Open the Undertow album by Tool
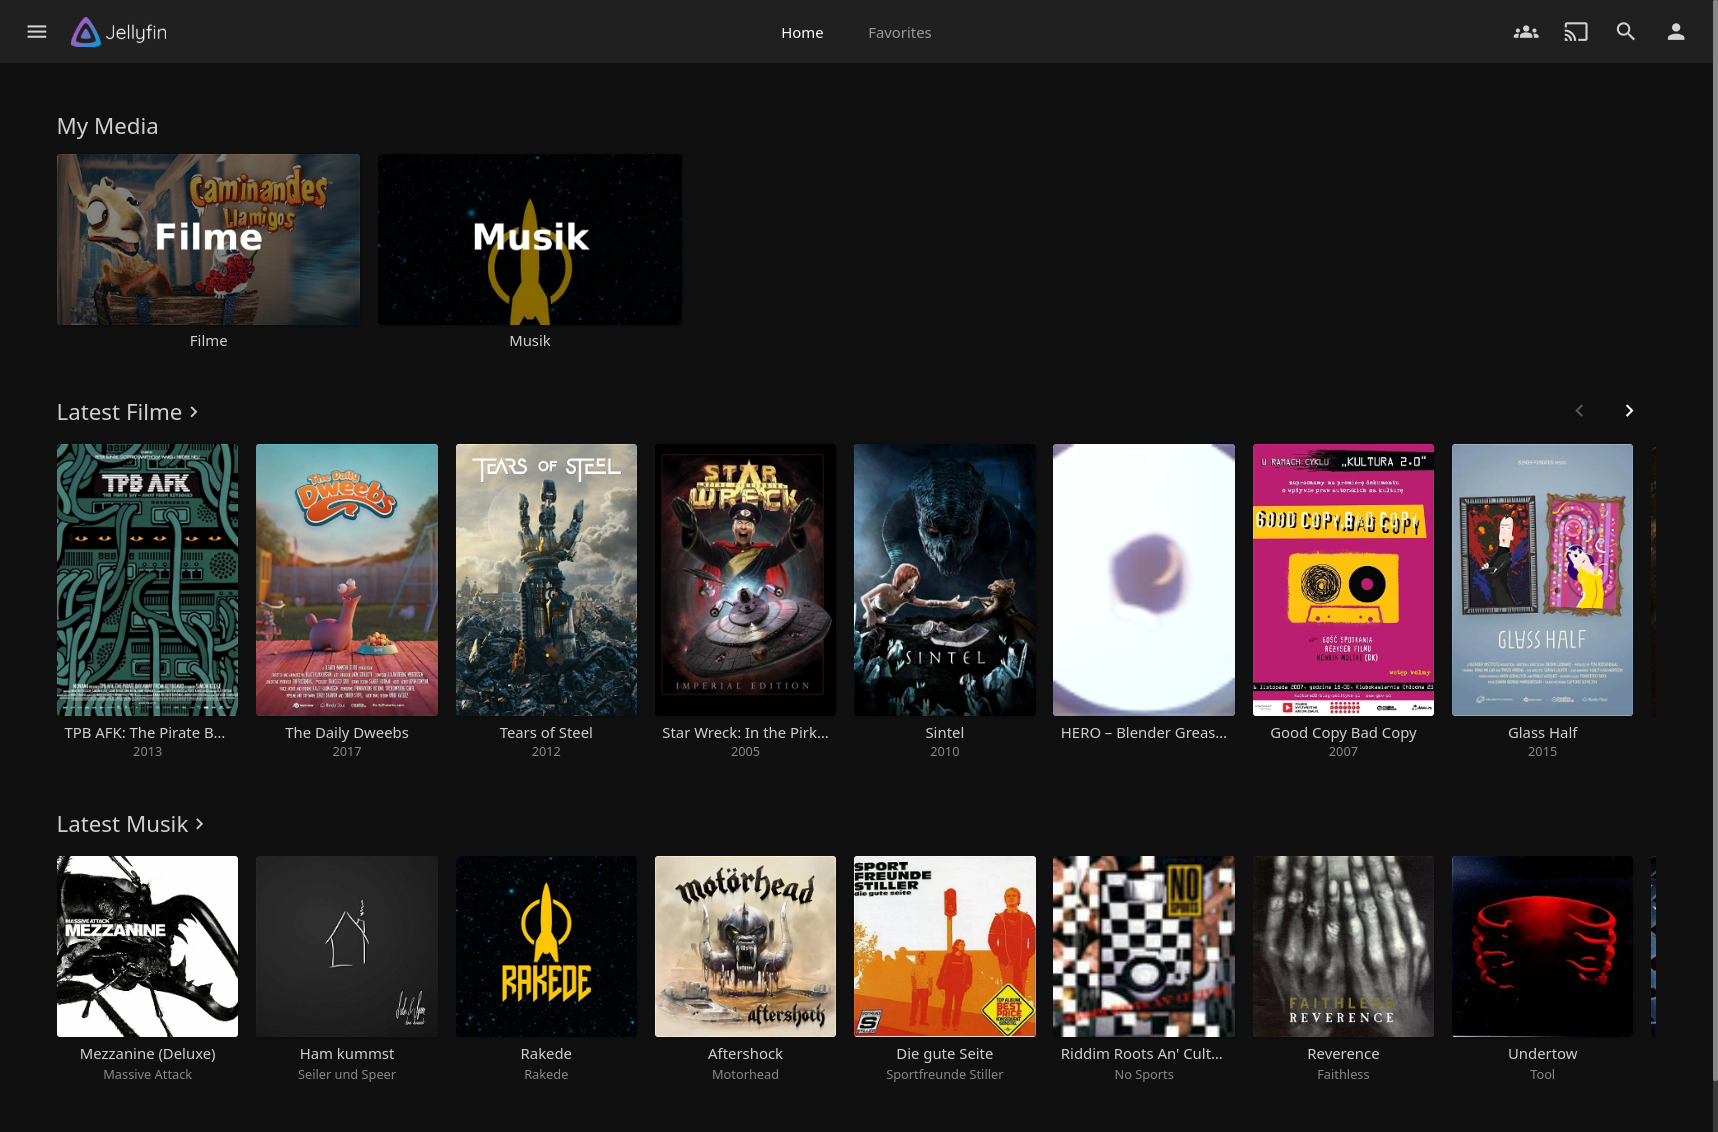This screenshot has width=1718, height=1132. (x=1542, y=946)
